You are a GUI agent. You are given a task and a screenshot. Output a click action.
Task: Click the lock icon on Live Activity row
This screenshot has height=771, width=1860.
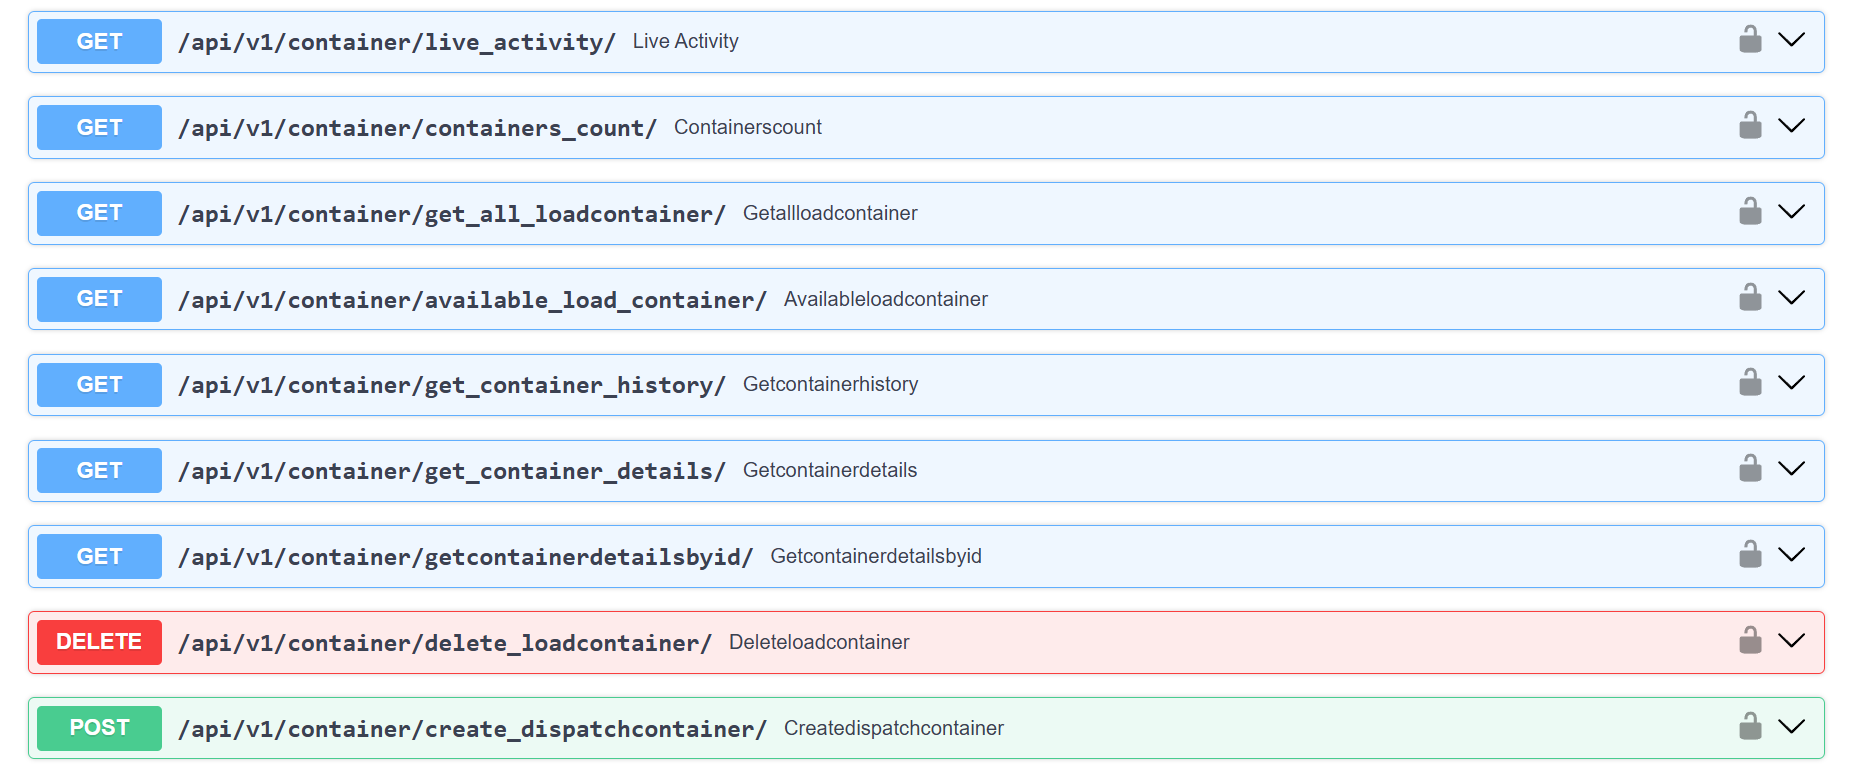[x=1750, y=40]
